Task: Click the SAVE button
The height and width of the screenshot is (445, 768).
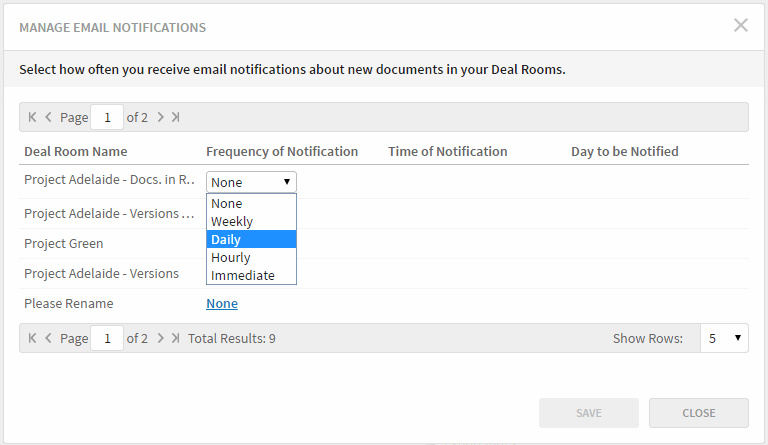Action: (589, 413)
